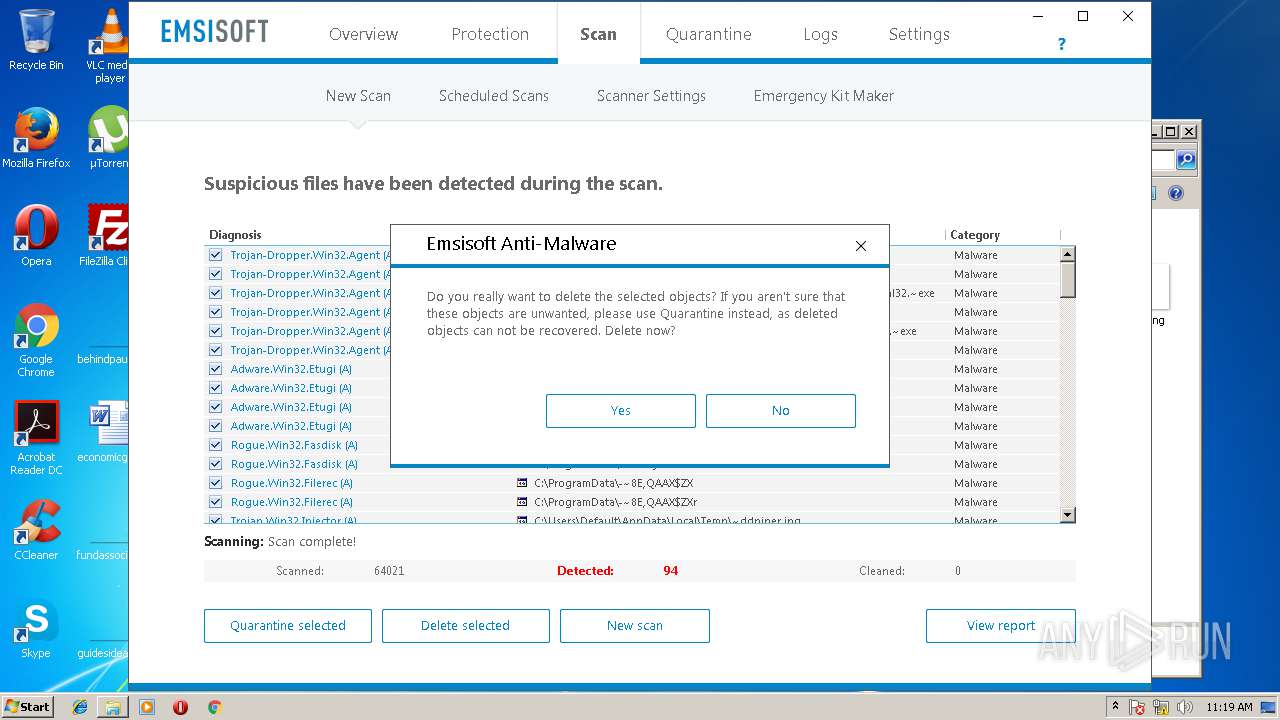Click Delete selected button
The width and height of the screenshot is (1280, 720).
[466, 626]
